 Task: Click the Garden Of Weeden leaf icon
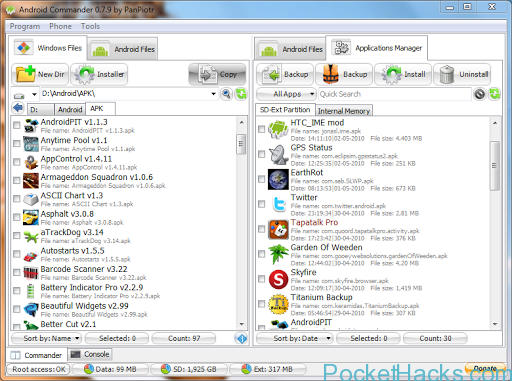point(278,254)
